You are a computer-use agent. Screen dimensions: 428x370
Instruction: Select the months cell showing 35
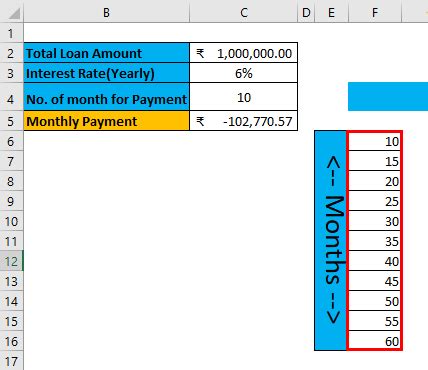click(x=375, y=241)
